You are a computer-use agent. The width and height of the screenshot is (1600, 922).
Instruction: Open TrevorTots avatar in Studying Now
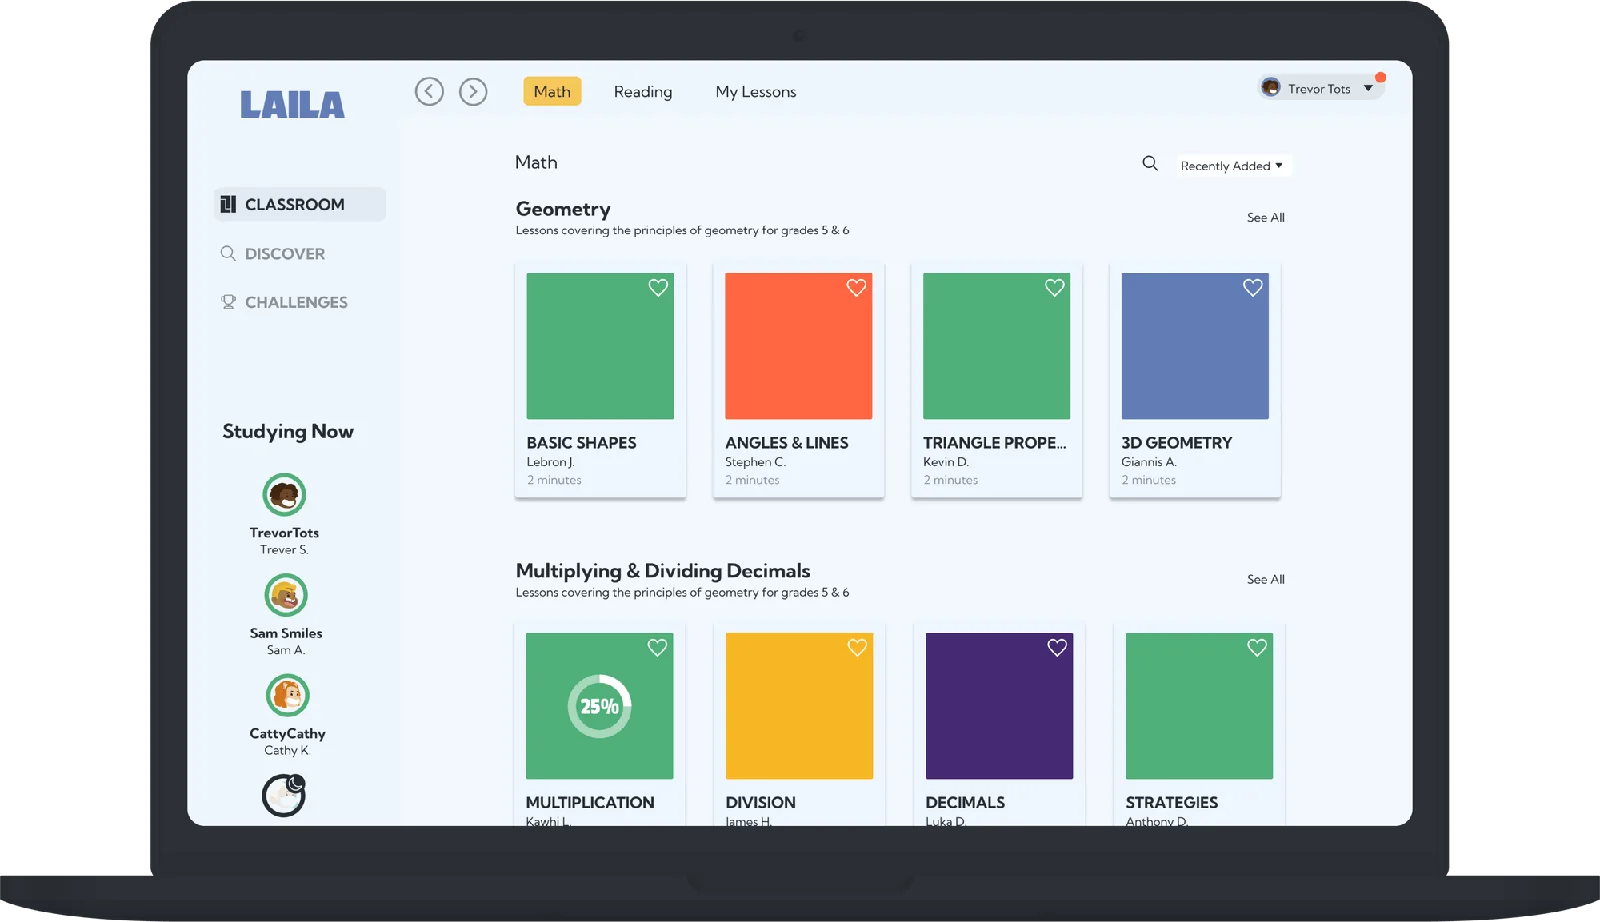point(284,495)
